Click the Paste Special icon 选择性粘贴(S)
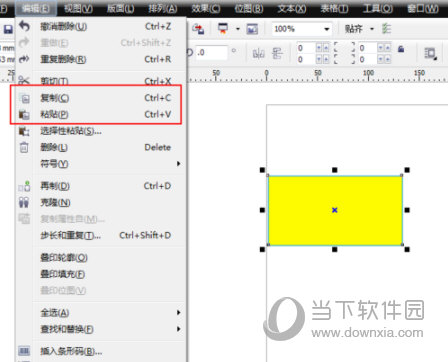The width and height of the screenshot is (448, 362). (24, 131)
